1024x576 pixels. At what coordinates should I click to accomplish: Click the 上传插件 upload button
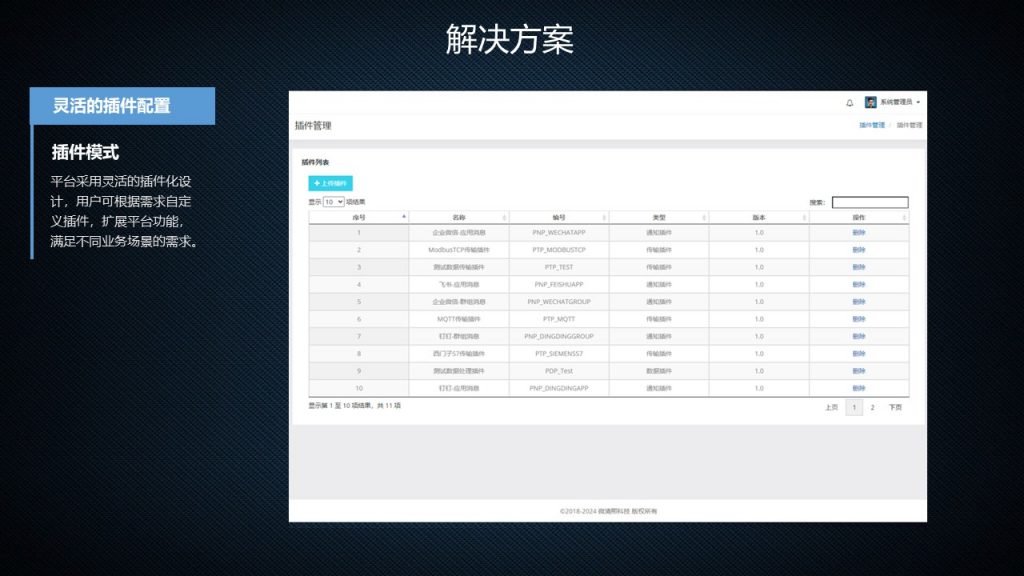(330, 183)
